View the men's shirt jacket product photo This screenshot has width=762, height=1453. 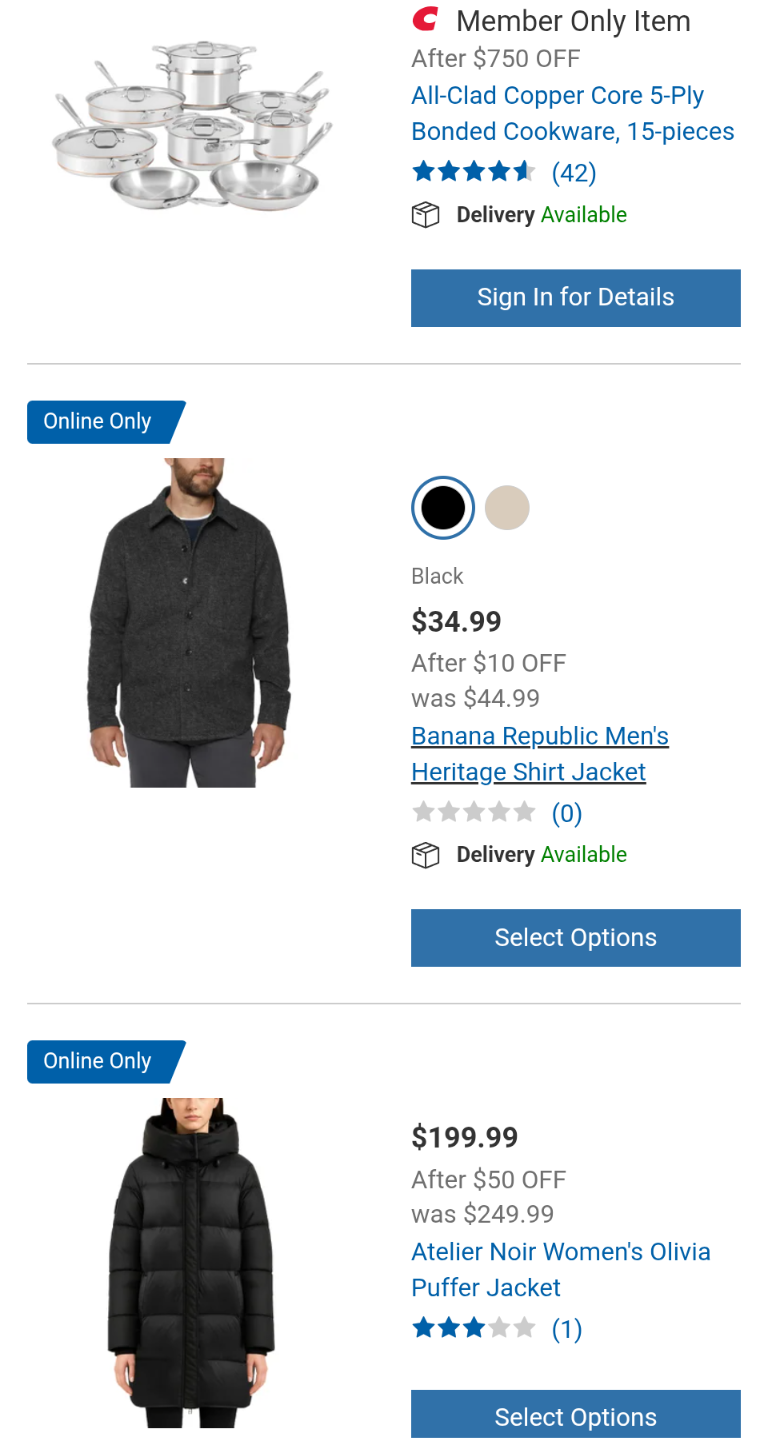tap(190, 622)
